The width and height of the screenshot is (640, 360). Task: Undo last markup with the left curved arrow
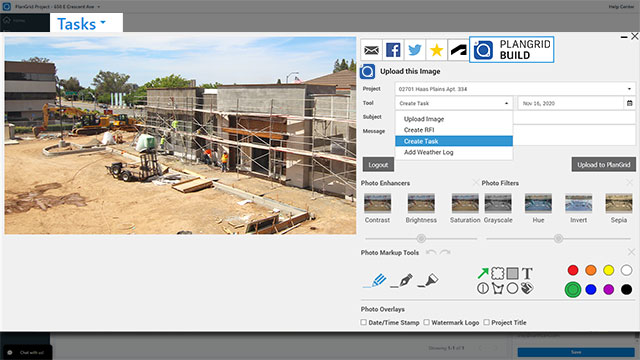(x=431, y=253)
